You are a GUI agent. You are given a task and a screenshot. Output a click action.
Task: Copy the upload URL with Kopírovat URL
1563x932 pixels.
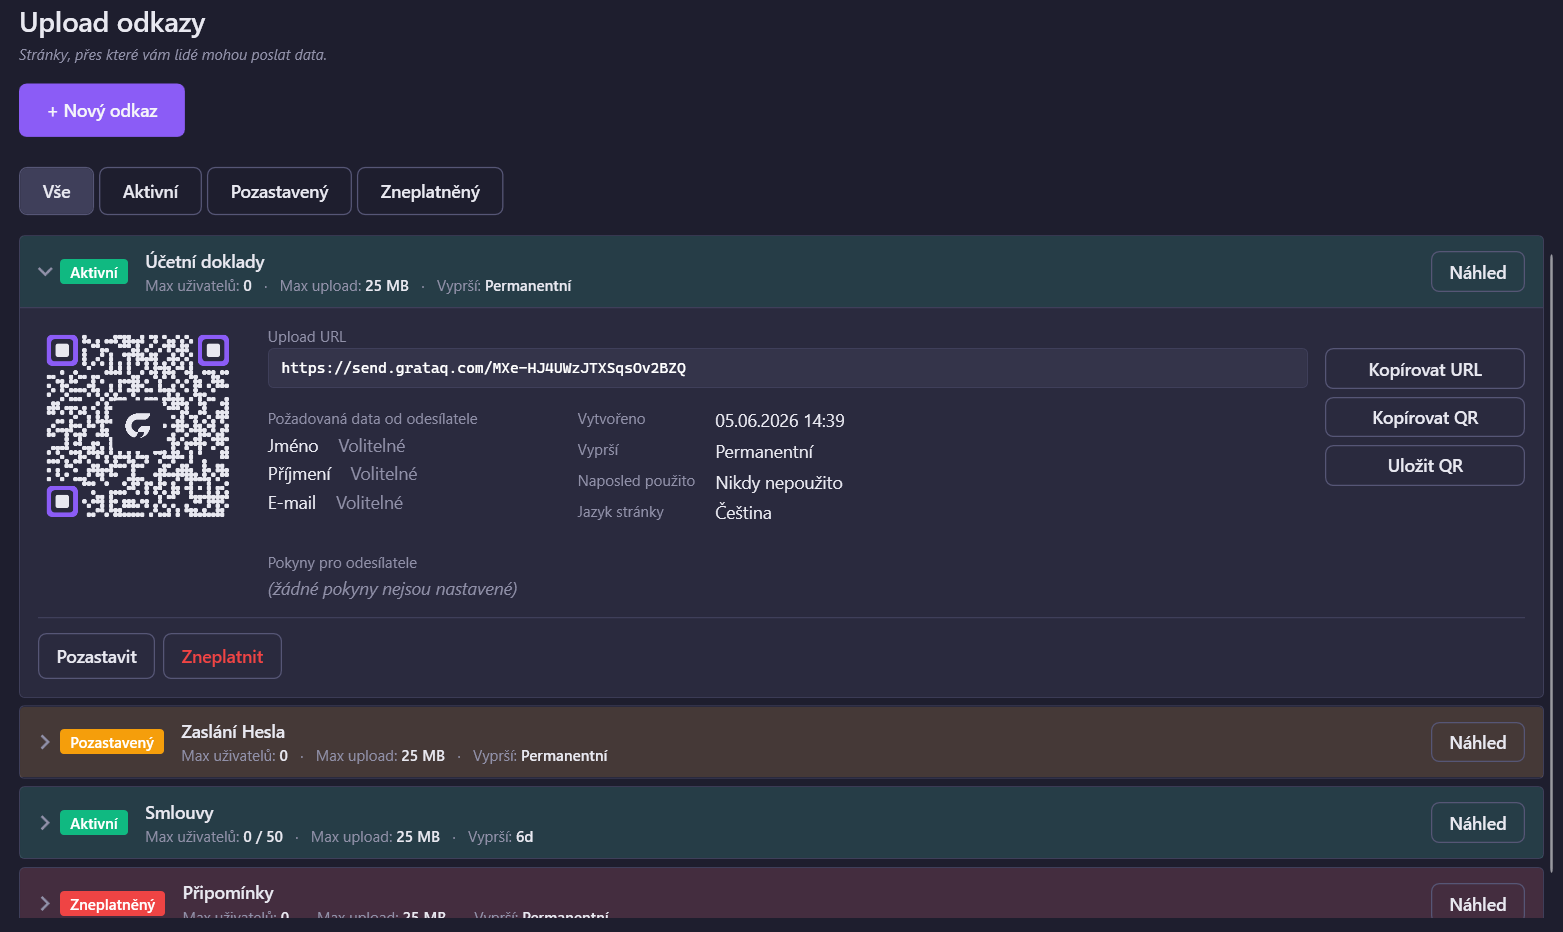(1425, 369)
